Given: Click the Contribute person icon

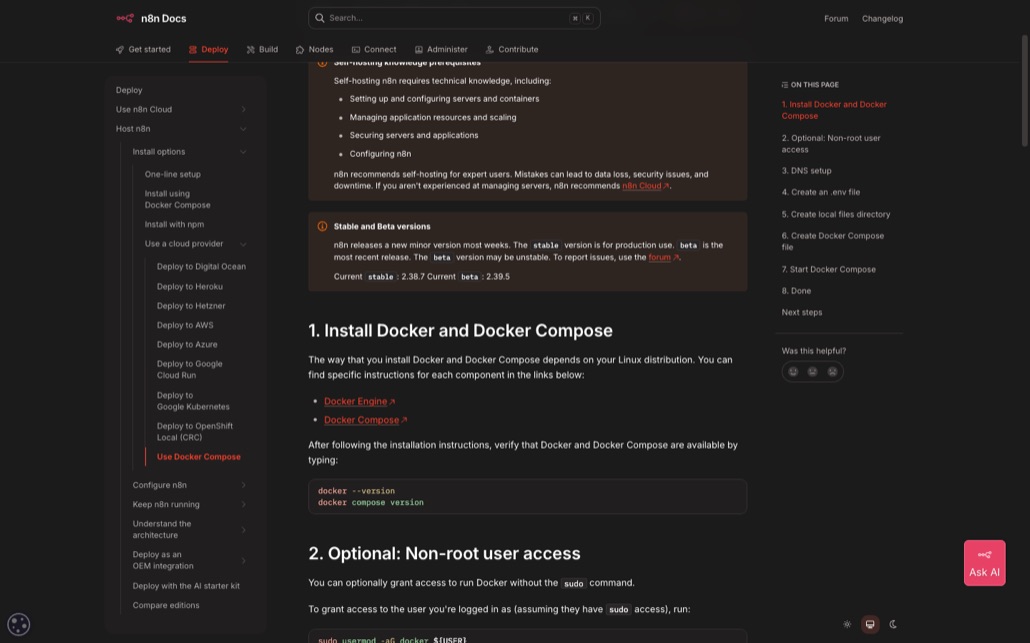Looking at the screenshot, I should tap(489, 50).
